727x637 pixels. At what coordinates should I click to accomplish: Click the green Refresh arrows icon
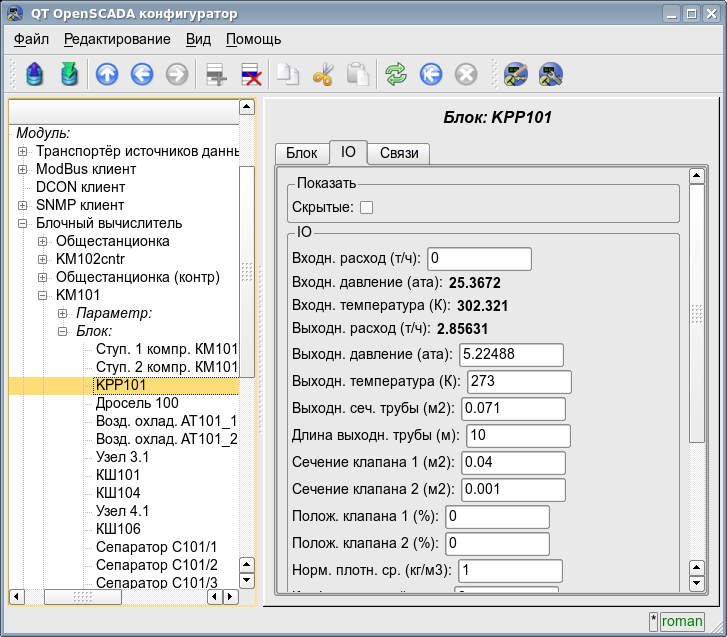[396, 74]
